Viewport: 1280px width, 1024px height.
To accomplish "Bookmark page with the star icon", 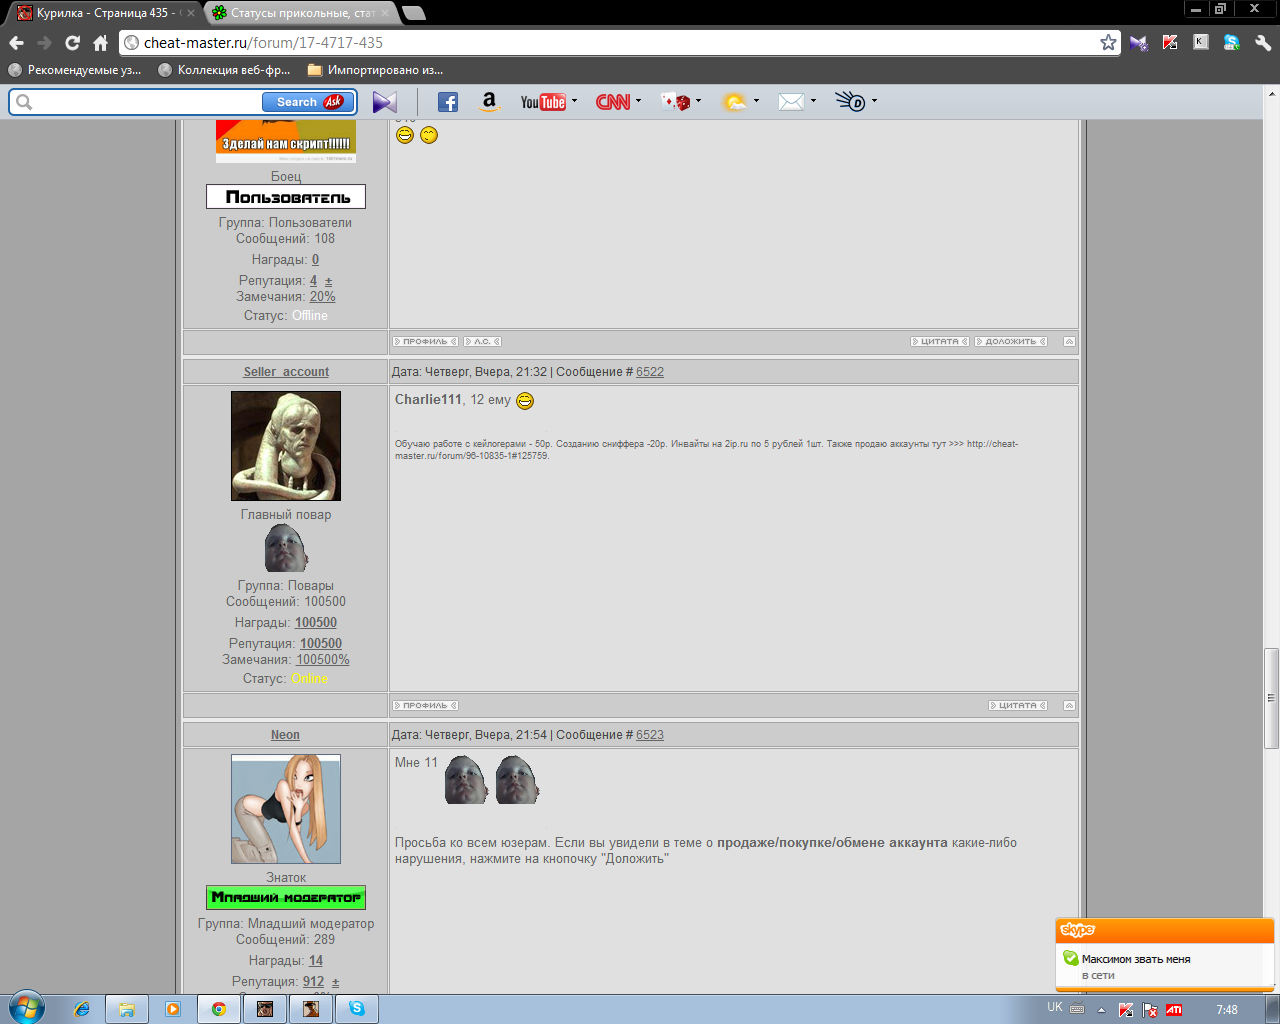I will click(1108, 42).
